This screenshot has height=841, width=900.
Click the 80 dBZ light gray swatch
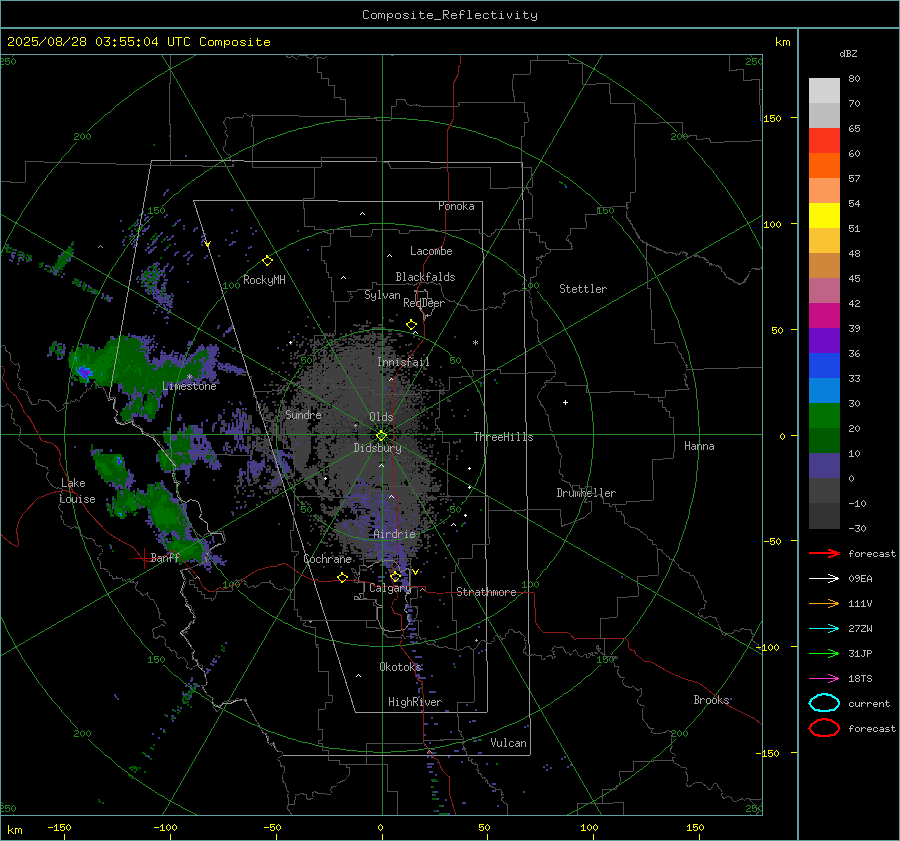(x=824, y=91)
